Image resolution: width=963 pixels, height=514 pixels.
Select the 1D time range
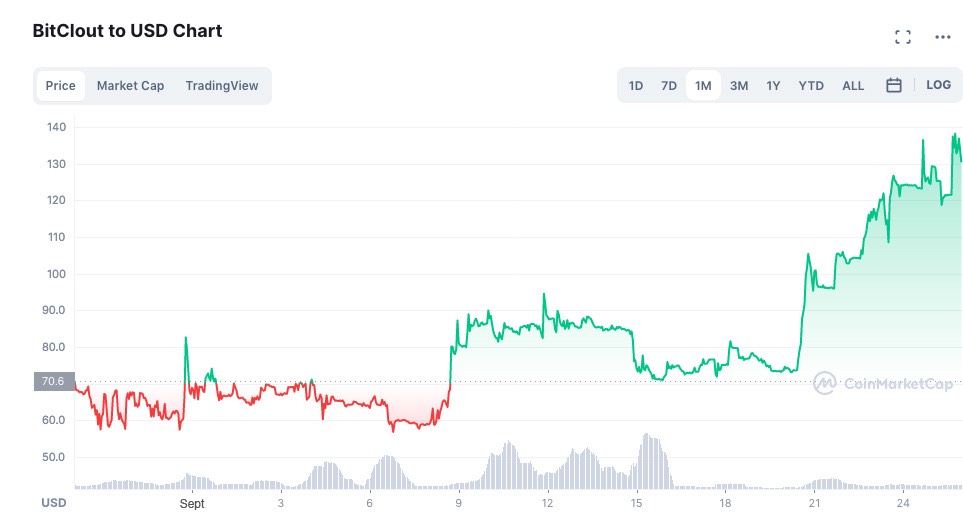pyautogui.click(x=636, y=86)
